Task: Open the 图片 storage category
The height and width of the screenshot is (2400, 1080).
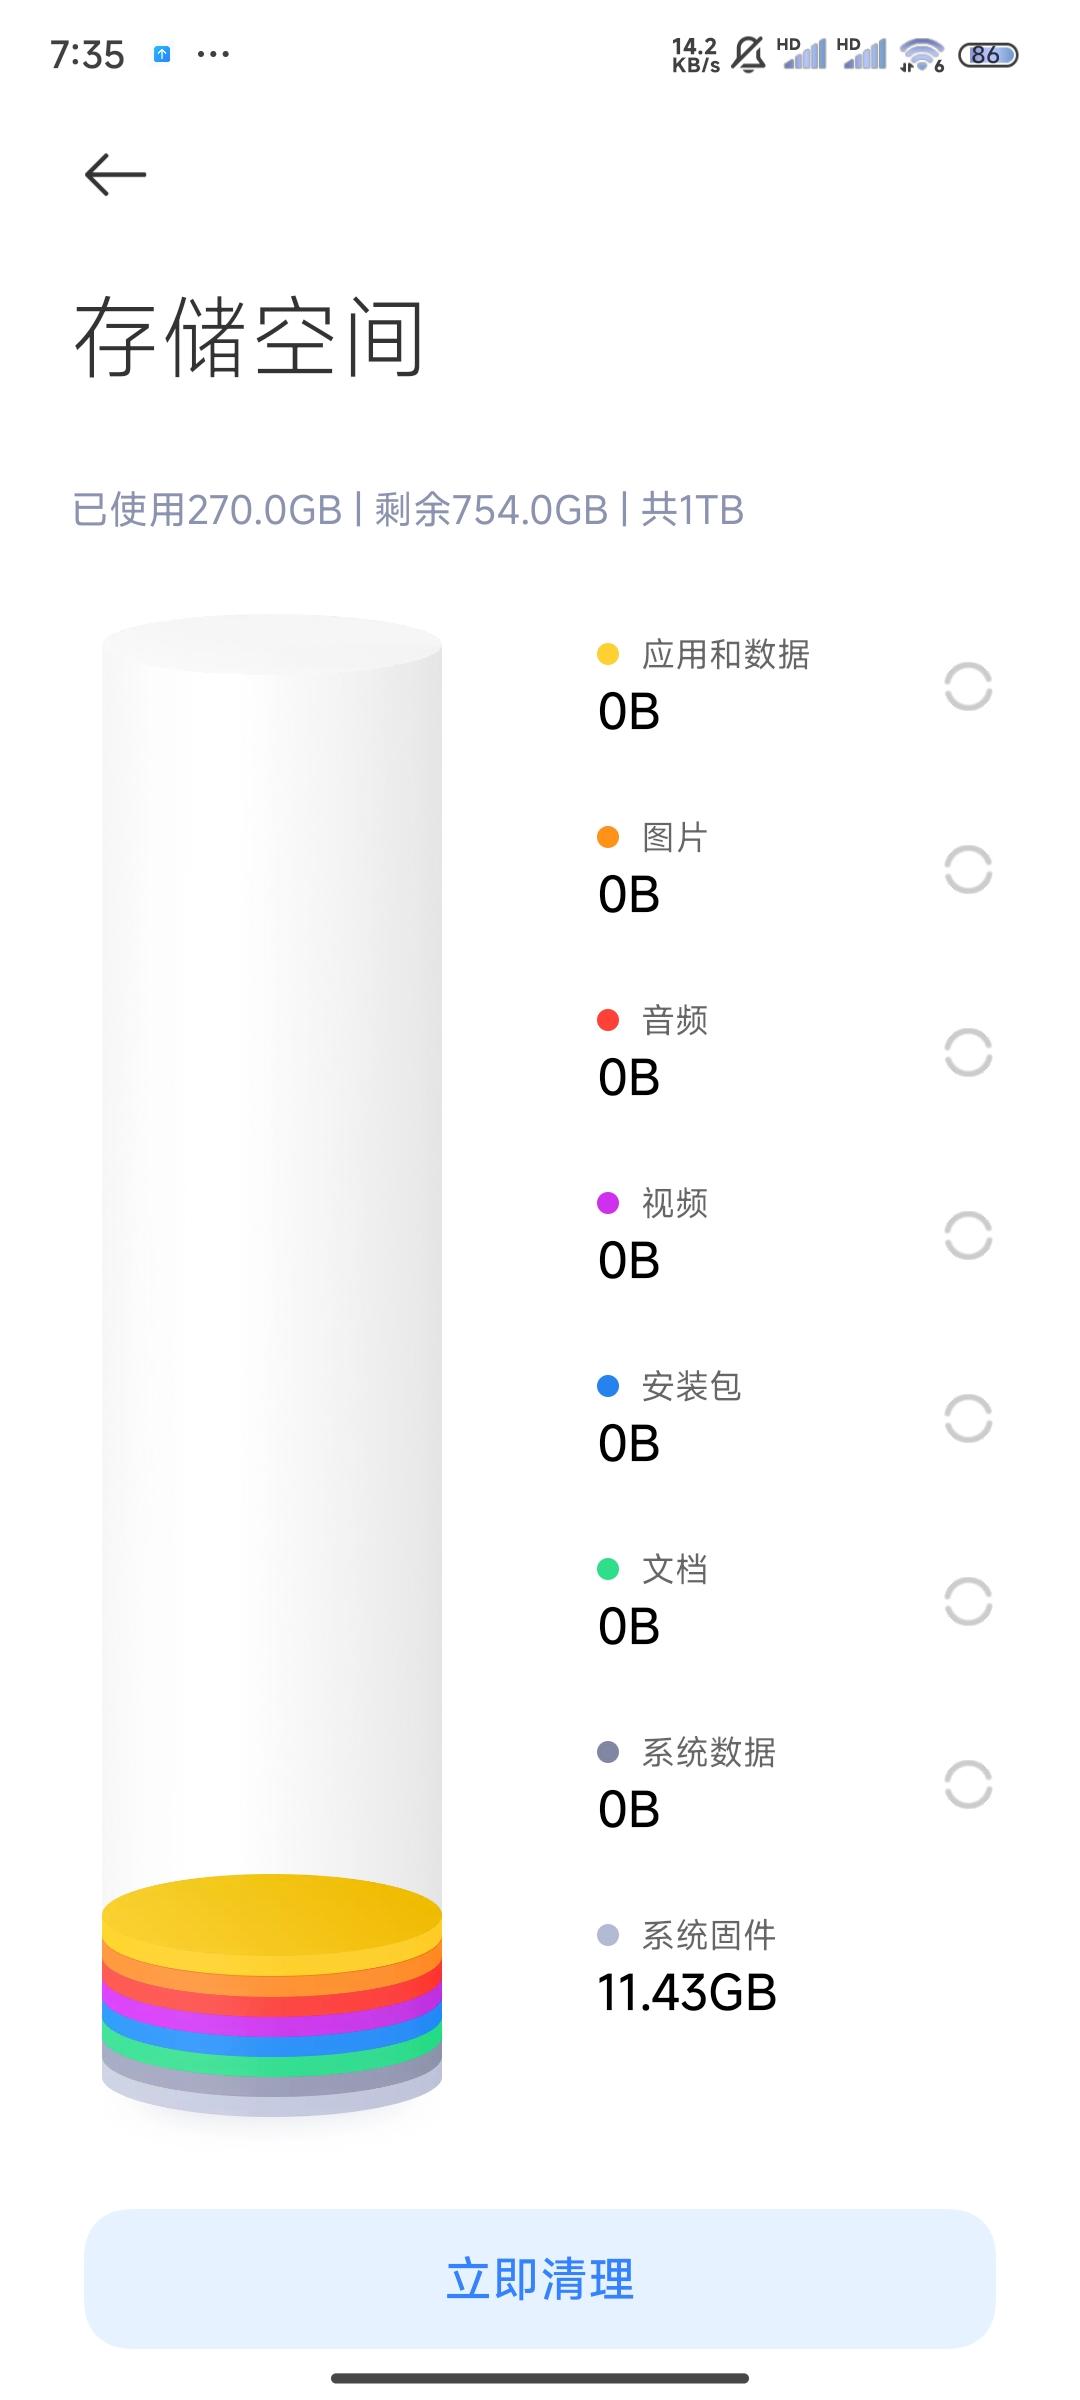Action: (795, 869)
